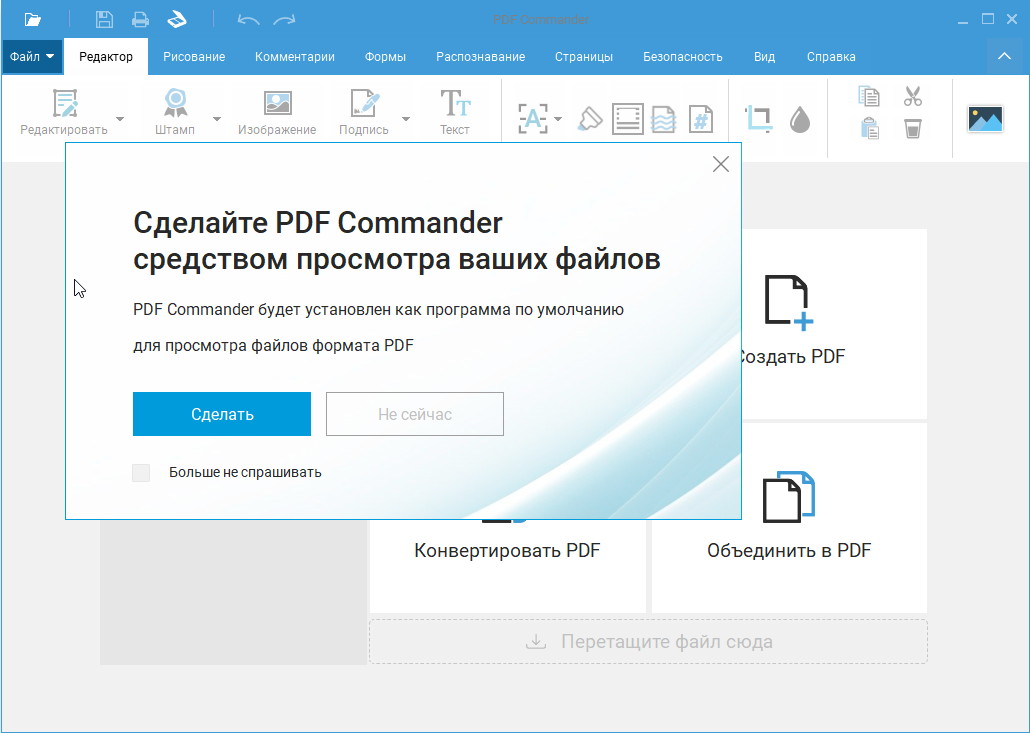Click the text для просмотра файлов формата PDF
Image resolution: width=1030 pixels, height=733 pixels.
point(273,345)
